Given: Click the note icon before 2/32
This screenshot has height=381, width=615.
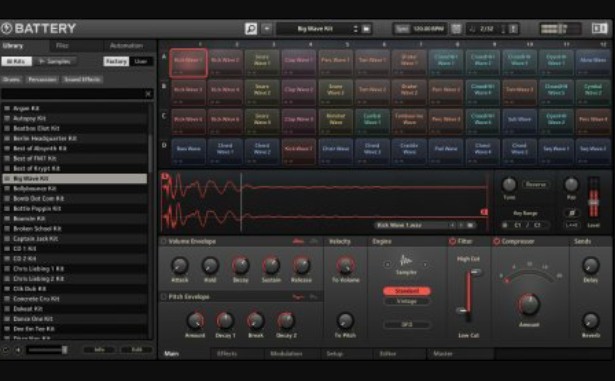Looking at the screenshot, I should [x=472, y=29].
